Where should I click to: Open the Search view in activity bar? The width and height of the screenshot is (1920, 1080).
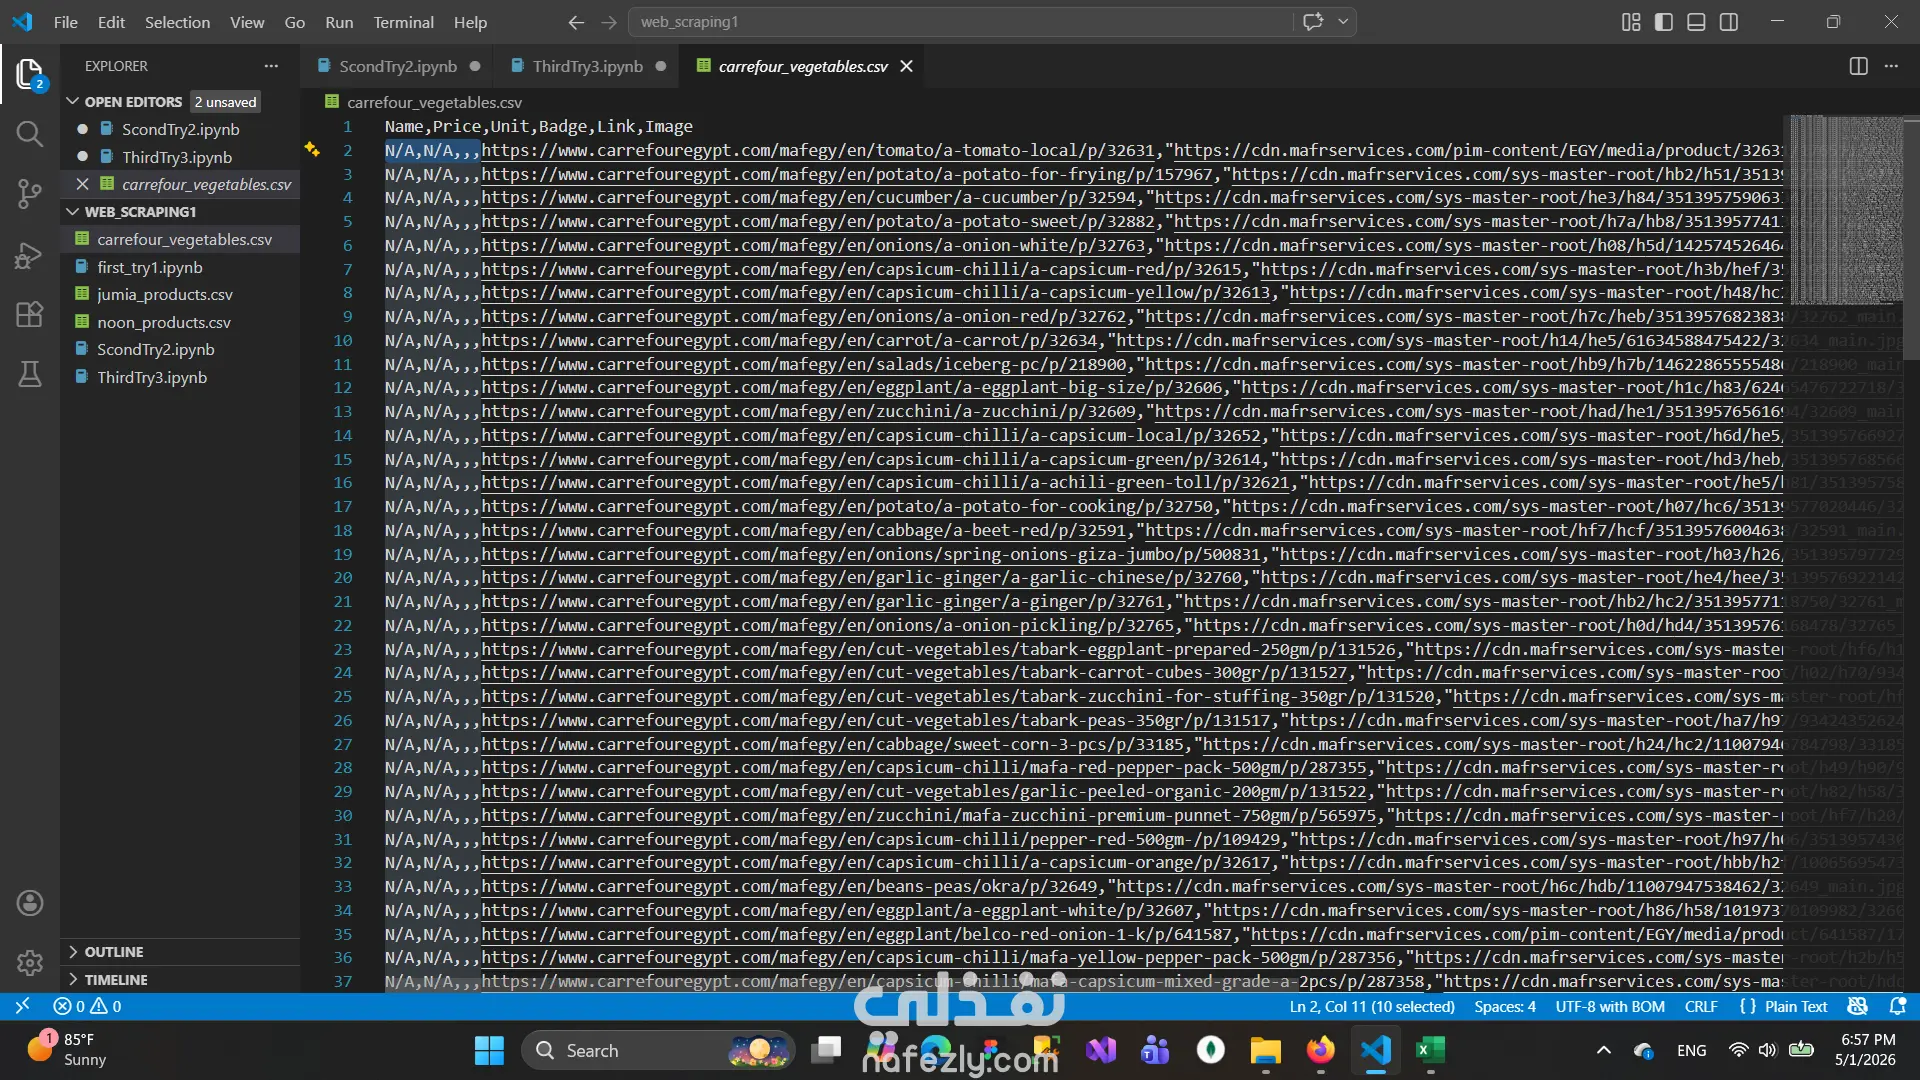tap(29, 134)
